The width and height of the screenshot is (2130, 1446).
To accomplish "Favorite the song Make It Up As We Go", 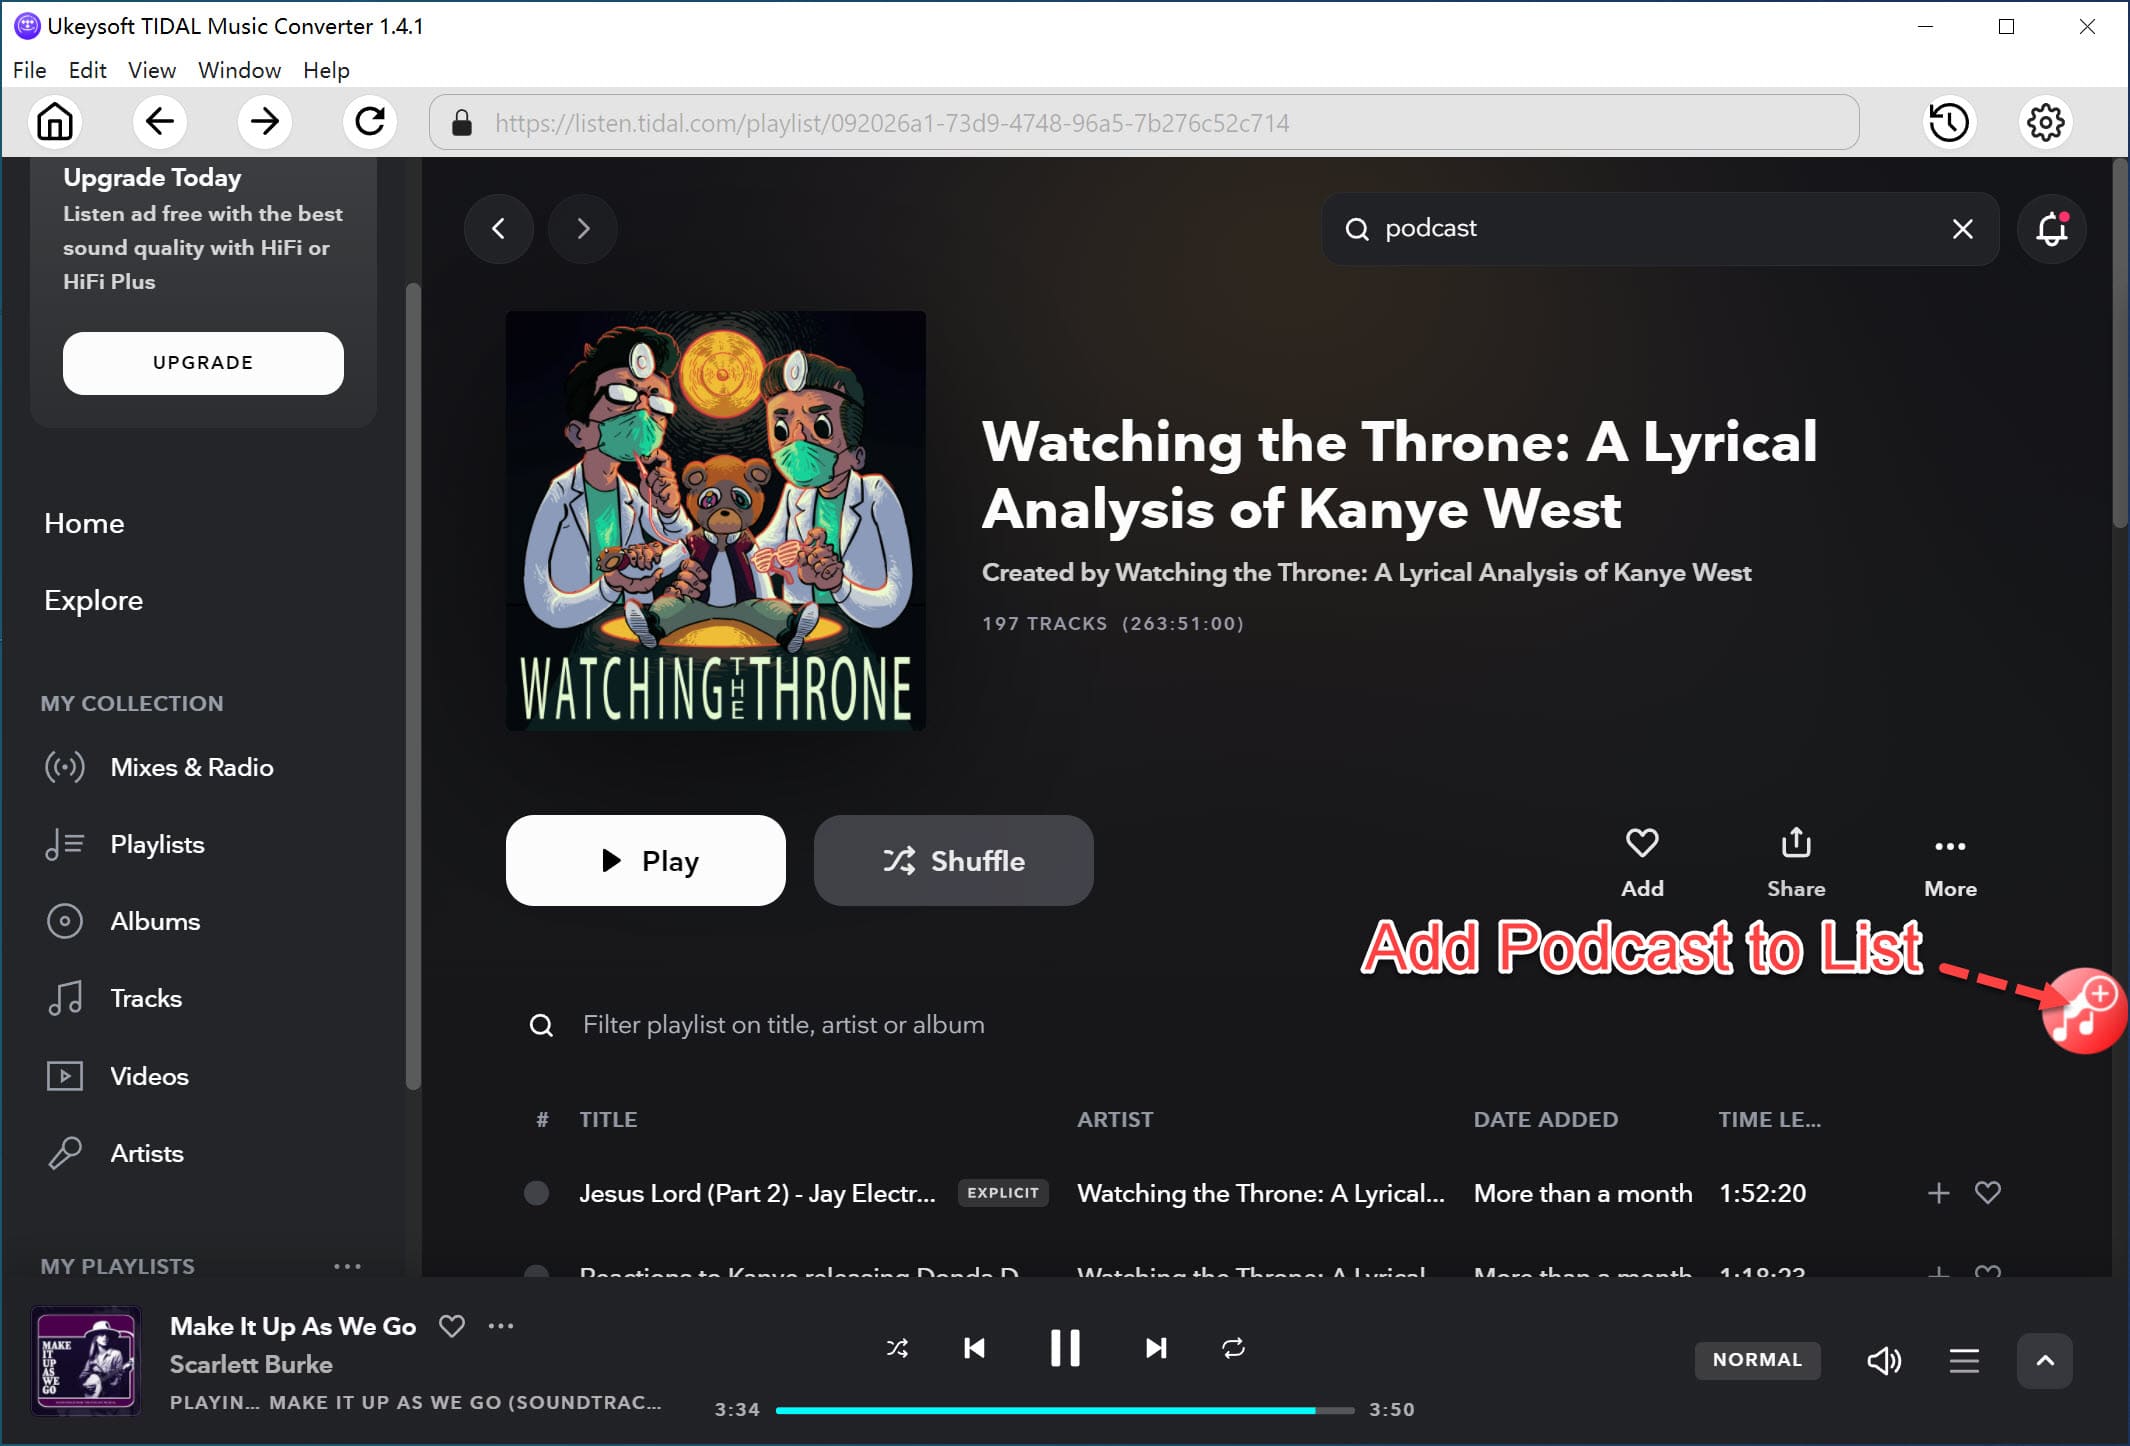I will (x=452, y=1326).
